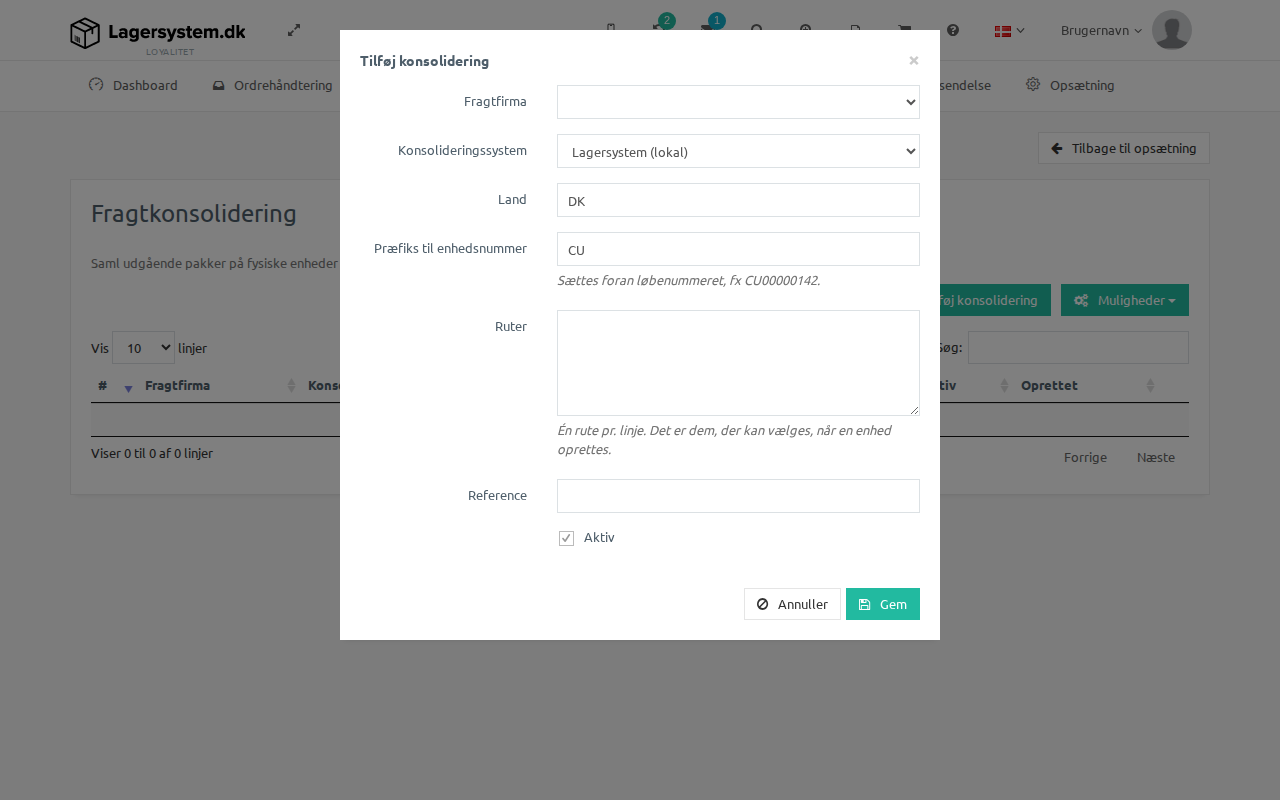Viewport: 1280px width, 800px height.
Task: Click inside the Ruter text area
Action: tap(738, 363)
